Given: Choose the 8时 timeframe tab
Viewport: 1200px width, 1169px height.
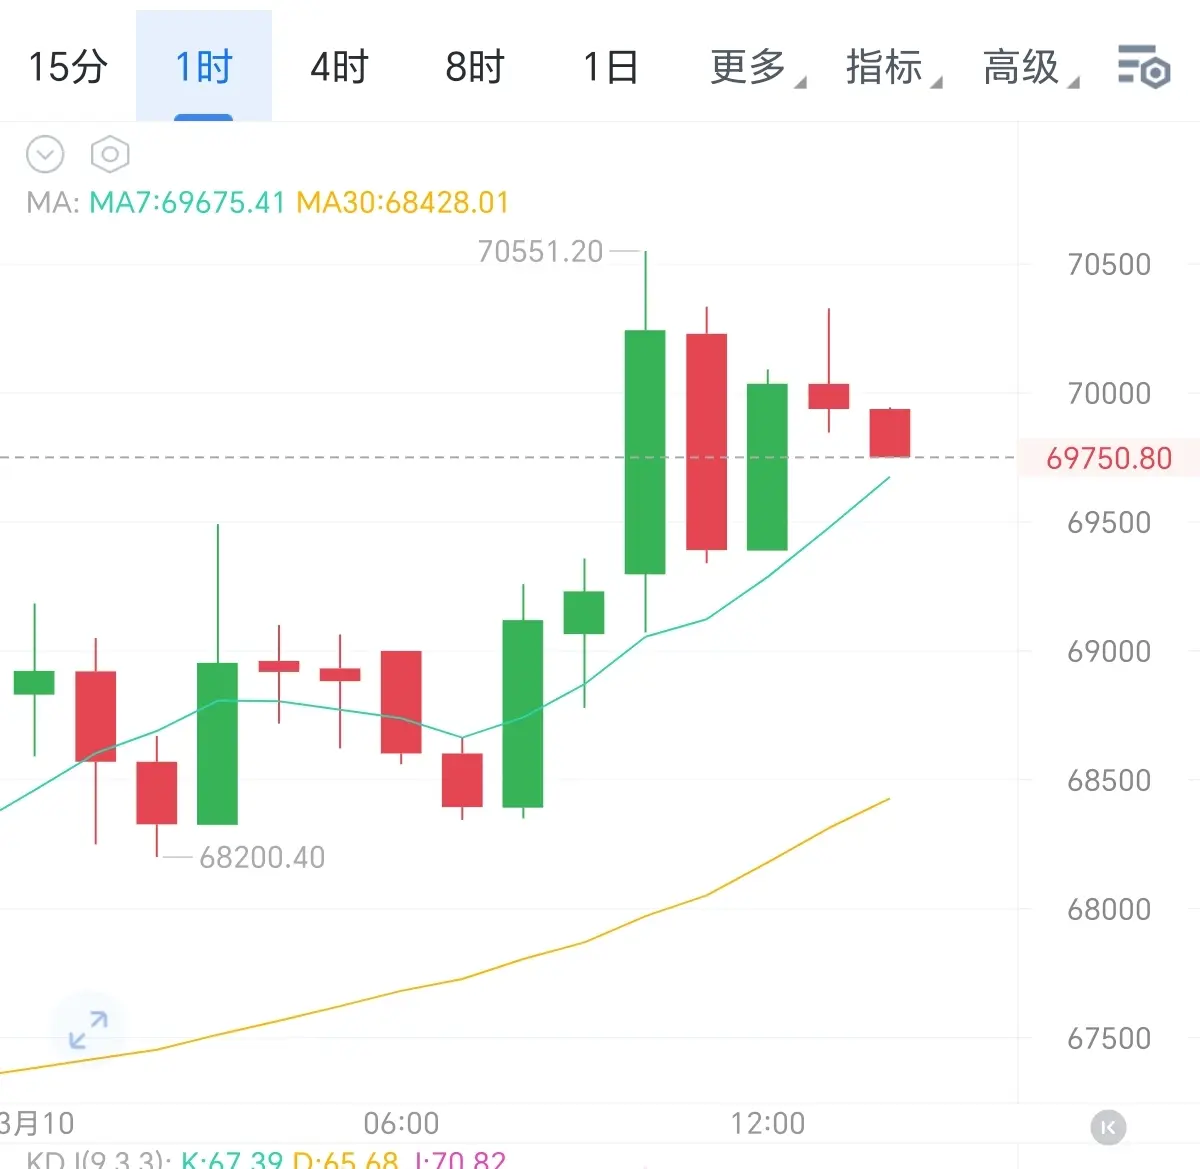Looking at the screenshot, I should [475, 67].
